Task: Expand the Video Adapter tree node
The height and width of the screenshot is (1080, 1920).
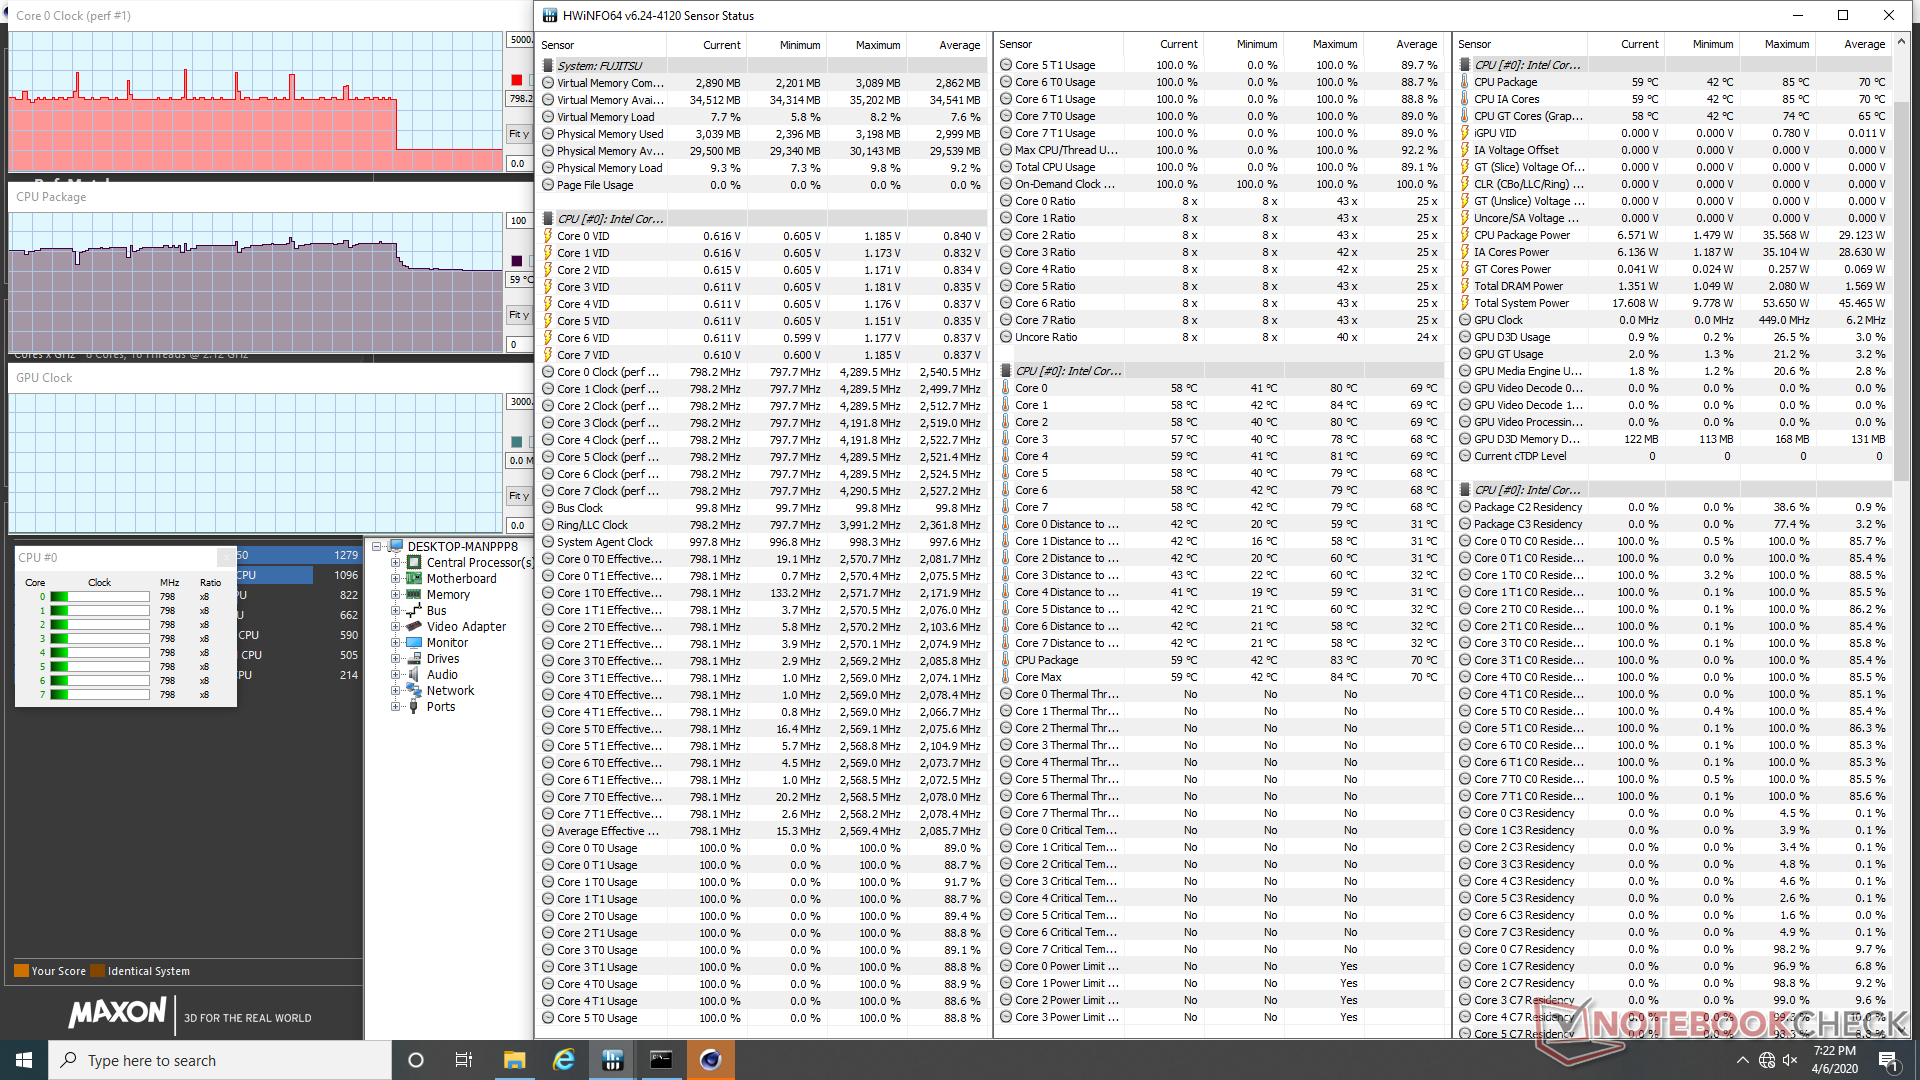Action: coord(395,627)
